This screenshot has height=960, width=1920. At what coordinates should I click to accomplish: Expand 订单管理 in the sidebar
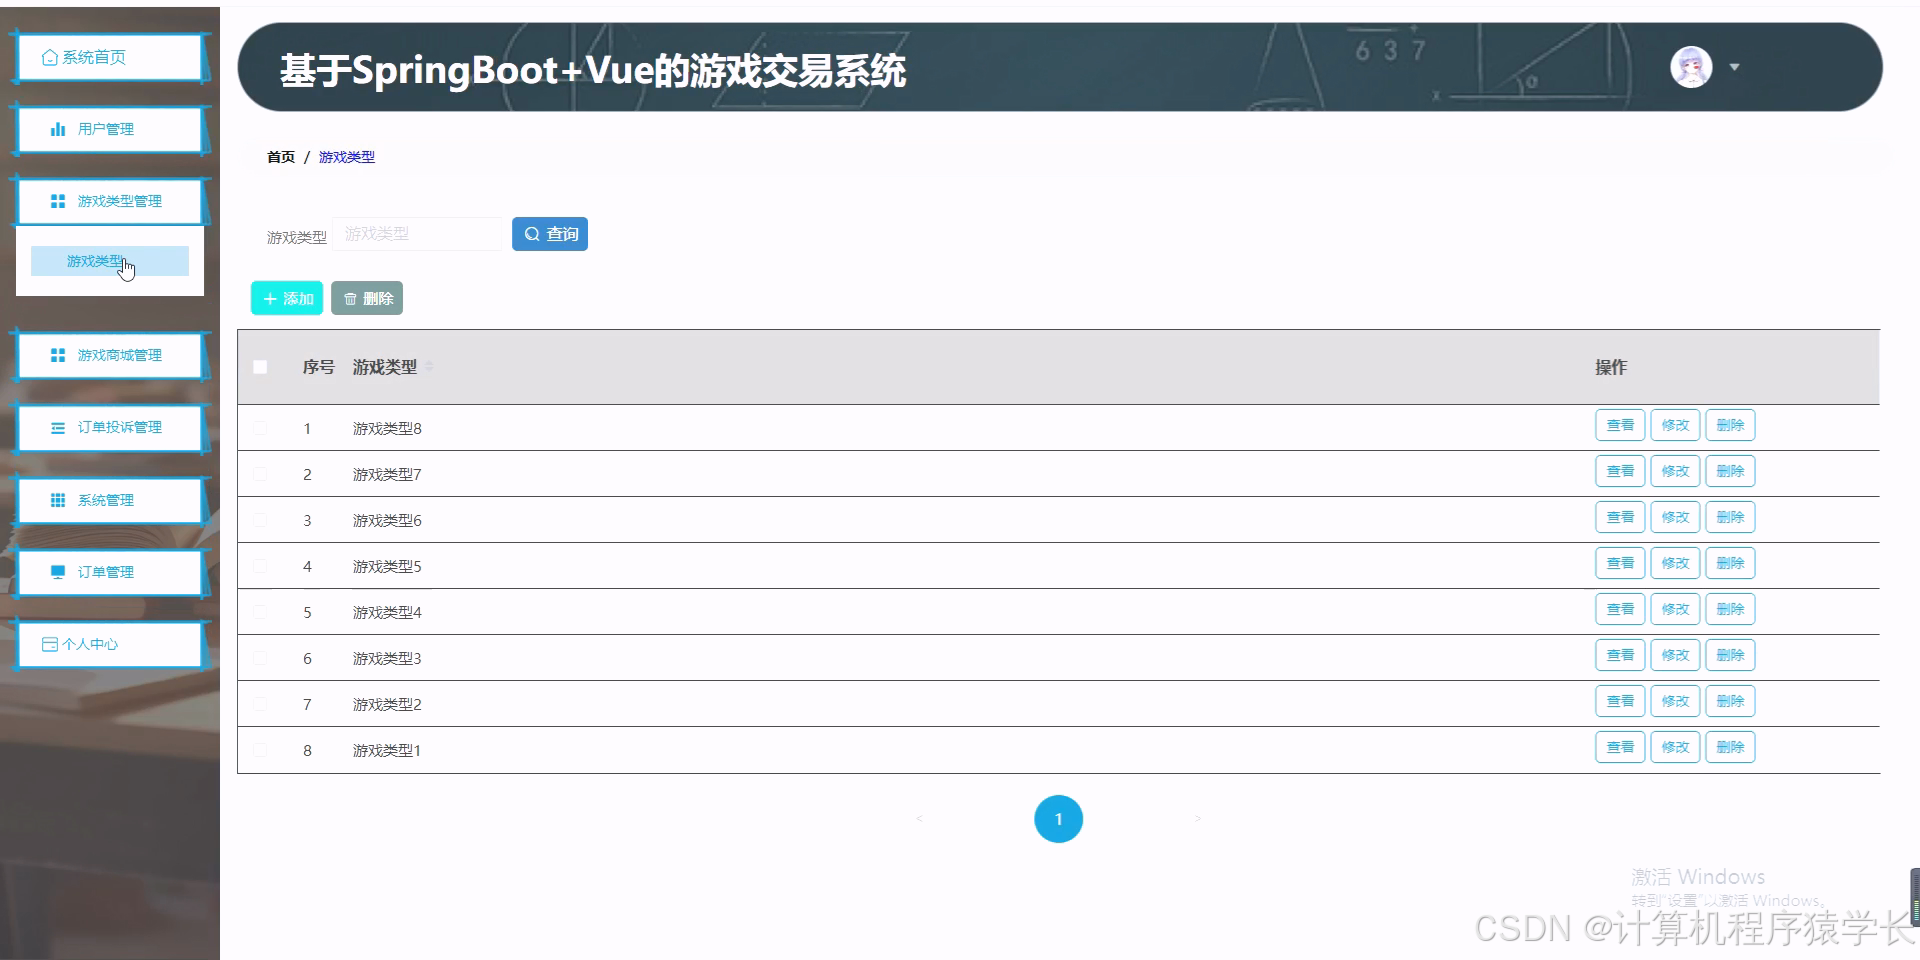click(110, 572)
